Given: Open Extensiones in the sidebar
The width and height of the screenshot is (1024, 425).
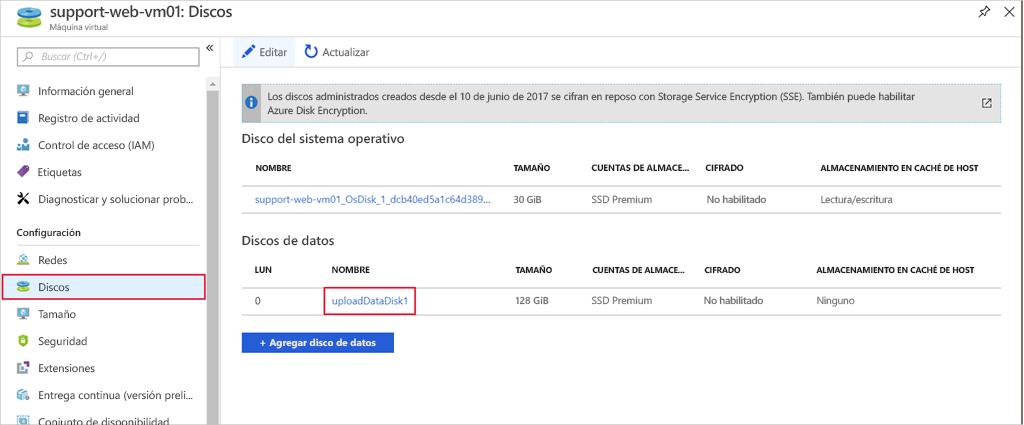Looking at the screenshot, I should pyautogui.click(x=66, y=368).
